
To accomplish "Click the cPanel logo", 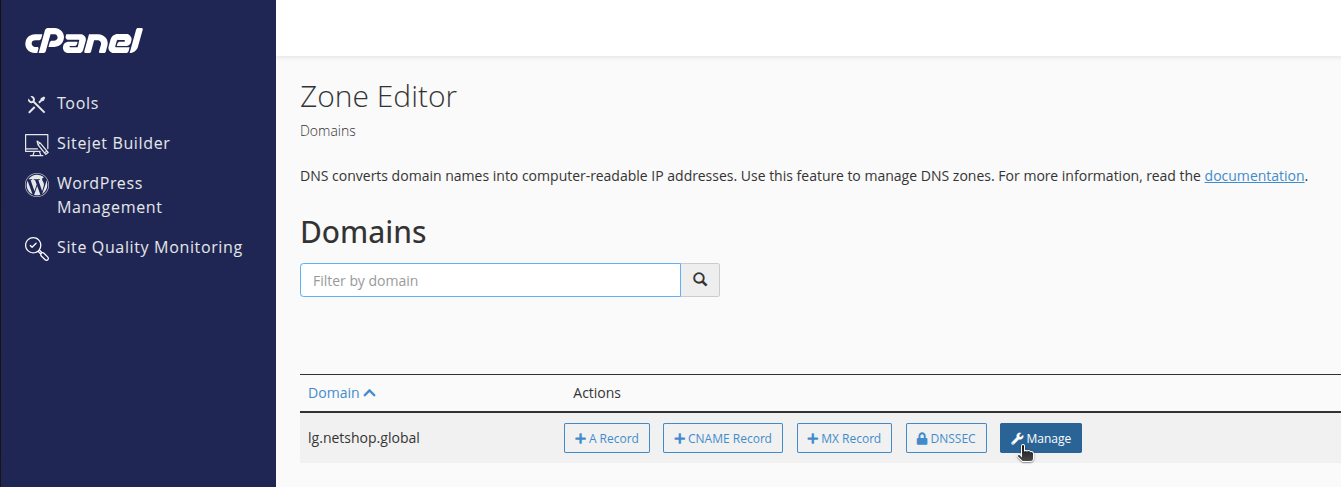I will point(84,41).
